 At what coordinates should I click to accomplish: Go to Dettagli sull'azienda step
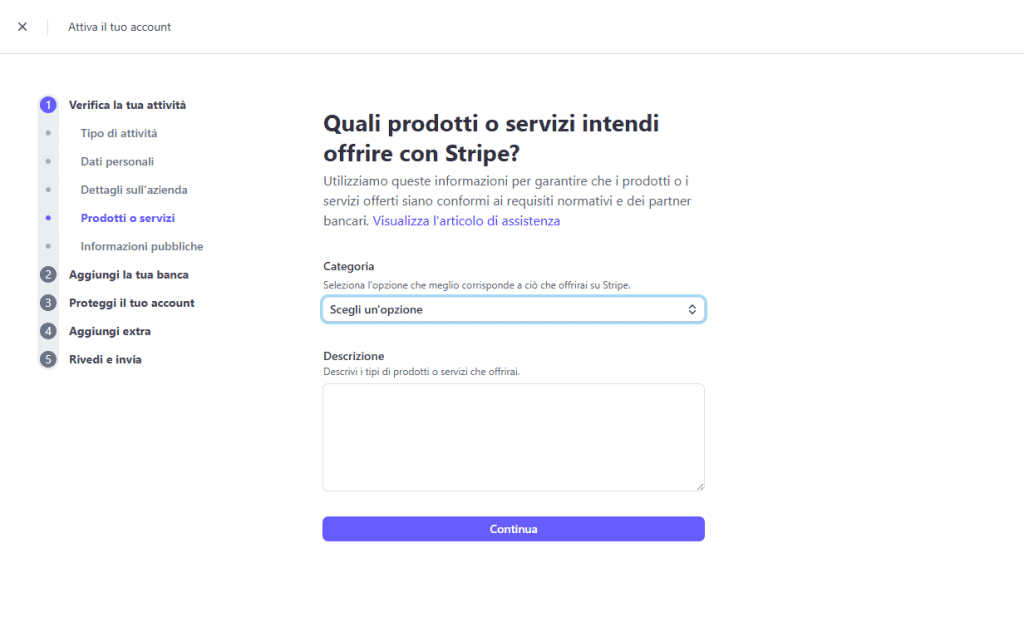pos(133,189)
